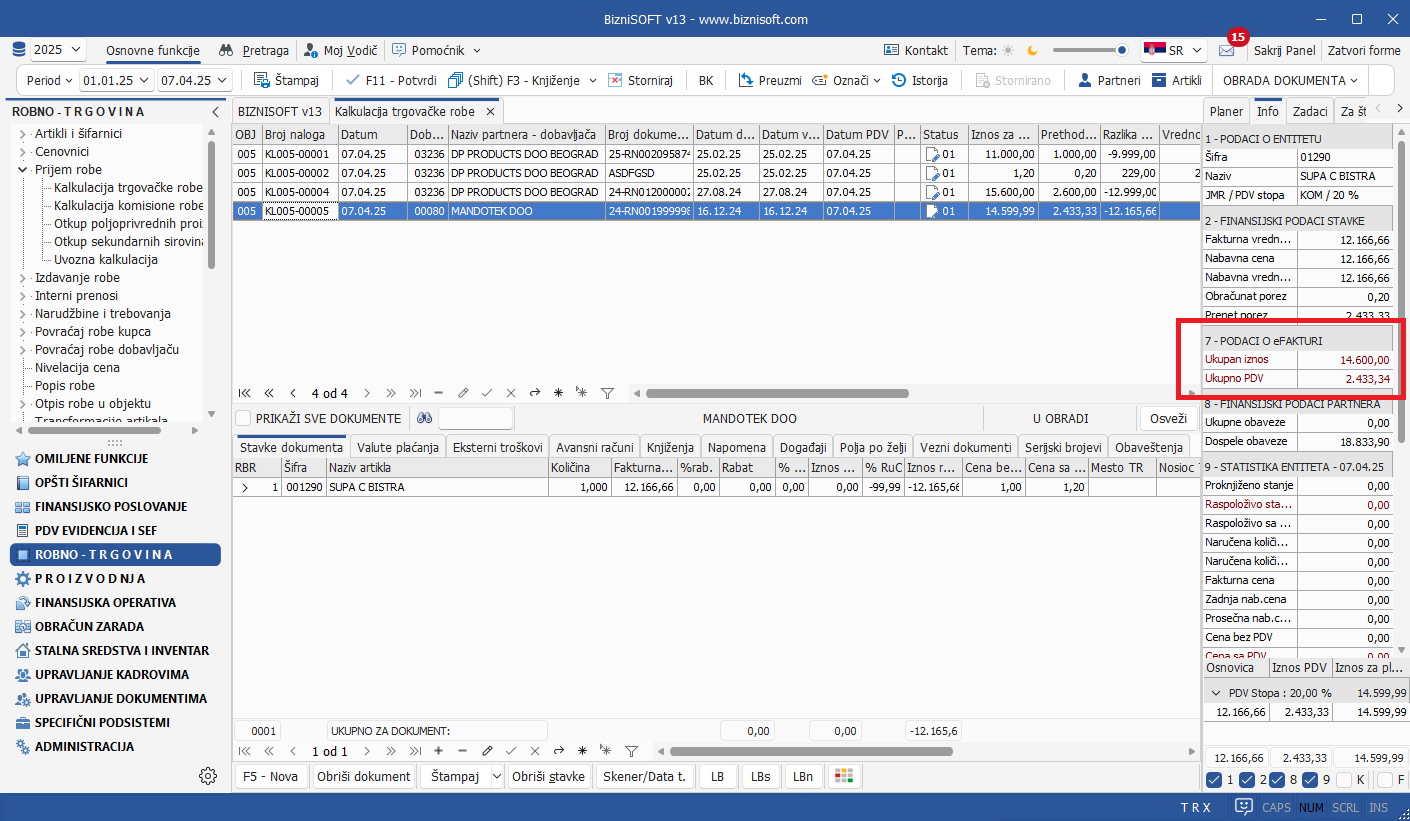Switch to the Knjiženja tab

point(669,447)
